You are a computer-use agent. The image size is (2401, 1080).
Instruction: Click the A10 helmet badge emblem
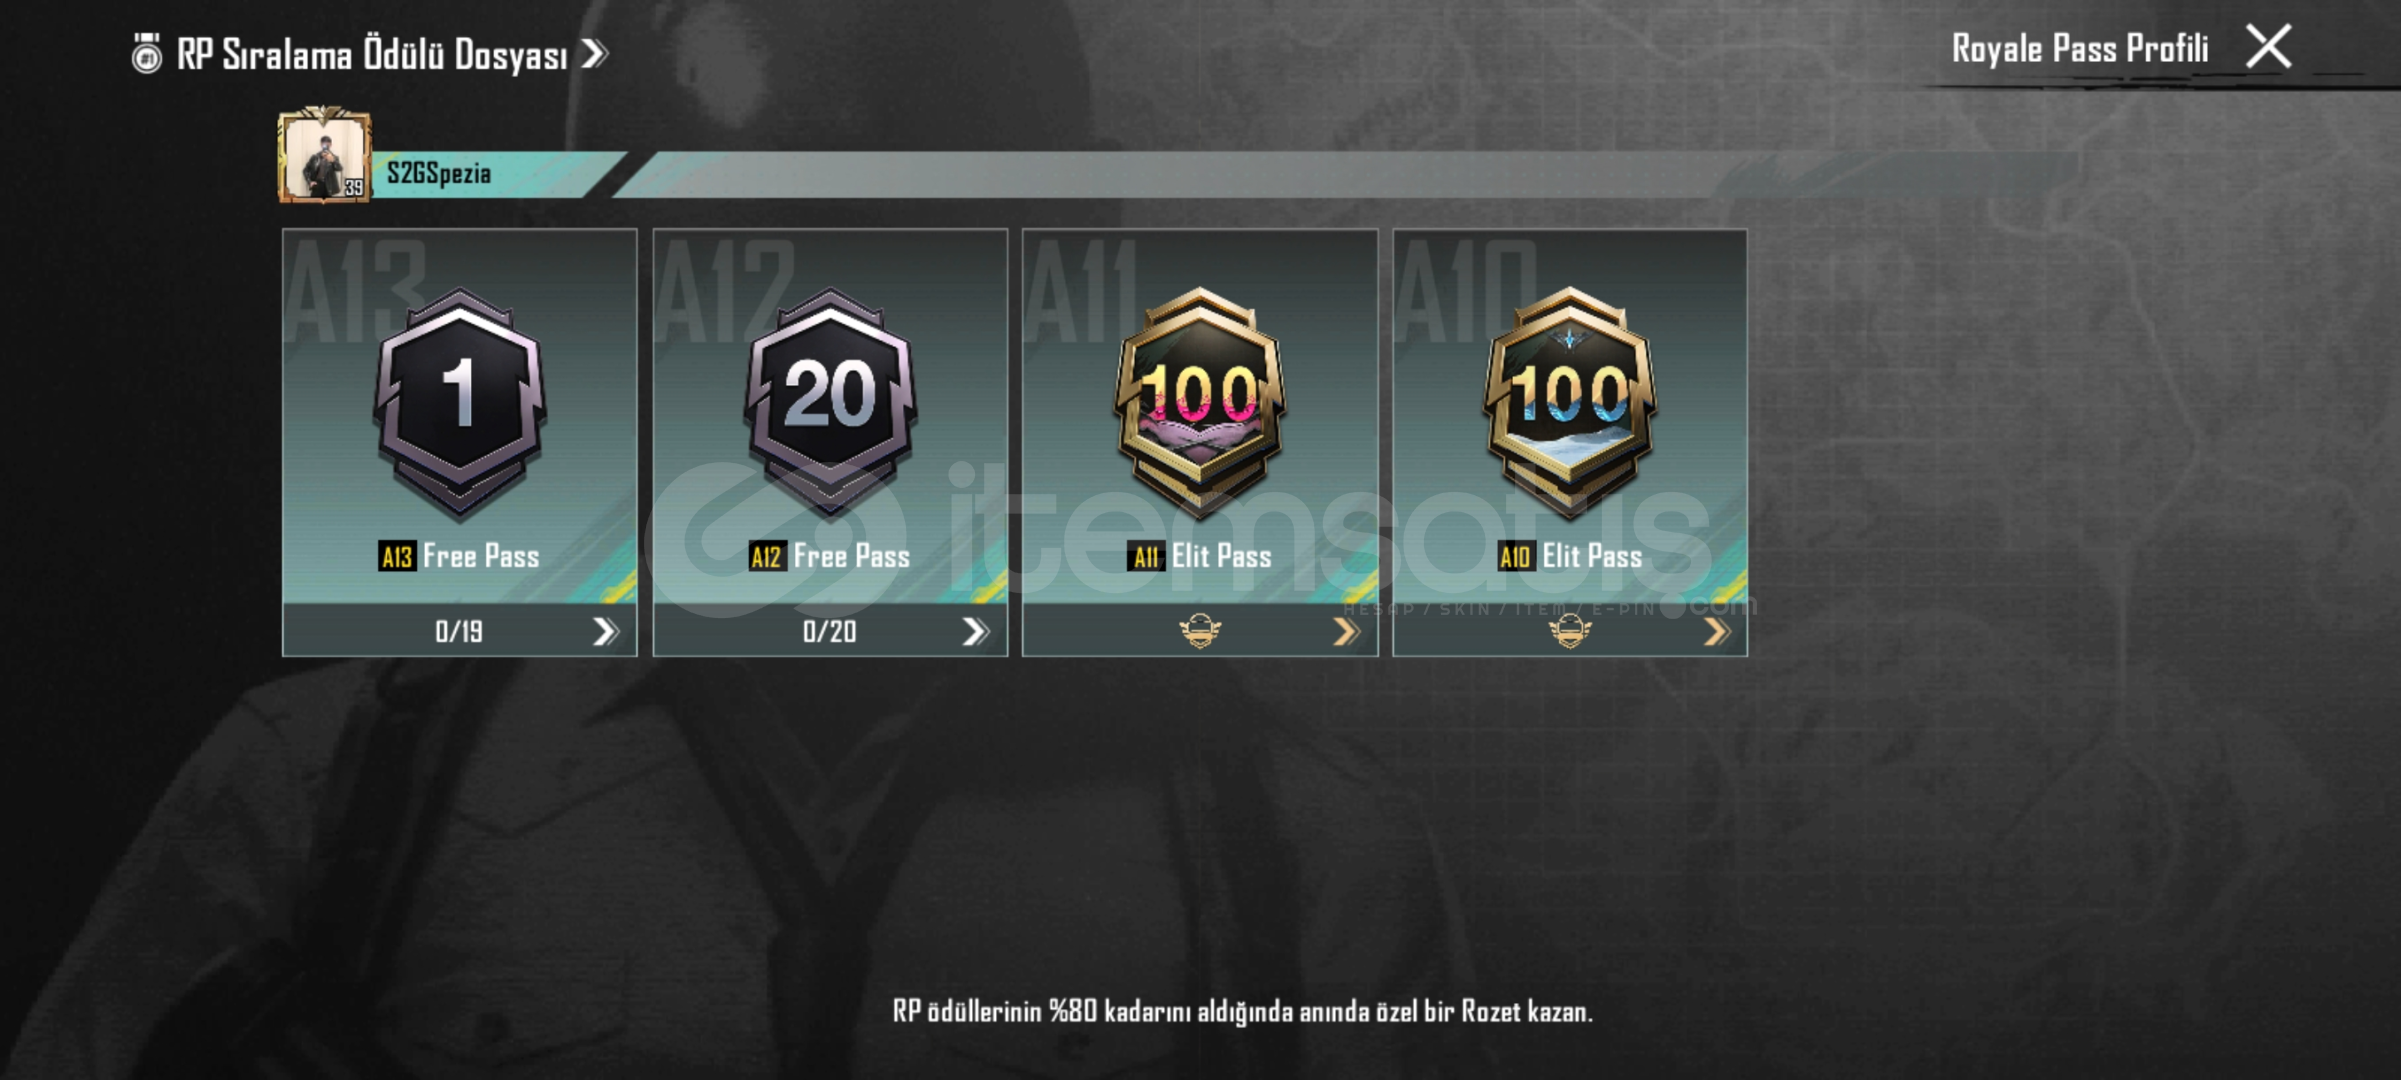click(x=1570, y=631)
